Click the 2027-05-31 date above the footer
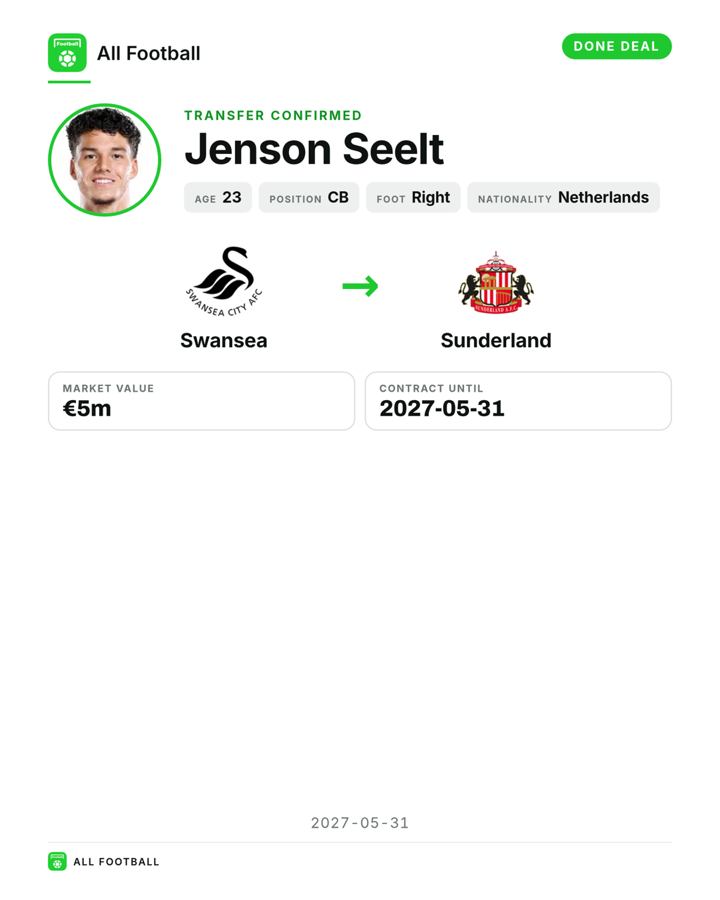Image resolution: width=720 pixels, height=900 pixels. click(360, 823)
